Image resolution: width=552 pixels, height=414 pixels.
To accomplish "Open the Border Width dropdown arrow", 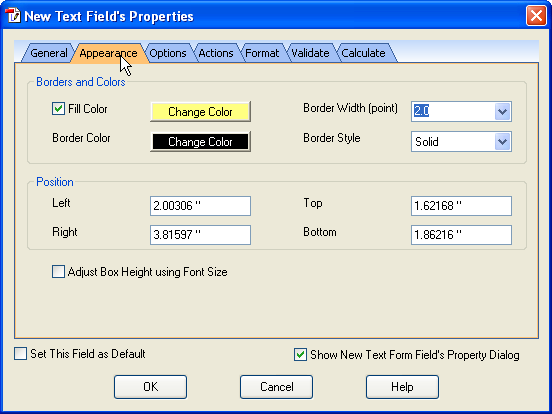I will click(x=502, y=112).
